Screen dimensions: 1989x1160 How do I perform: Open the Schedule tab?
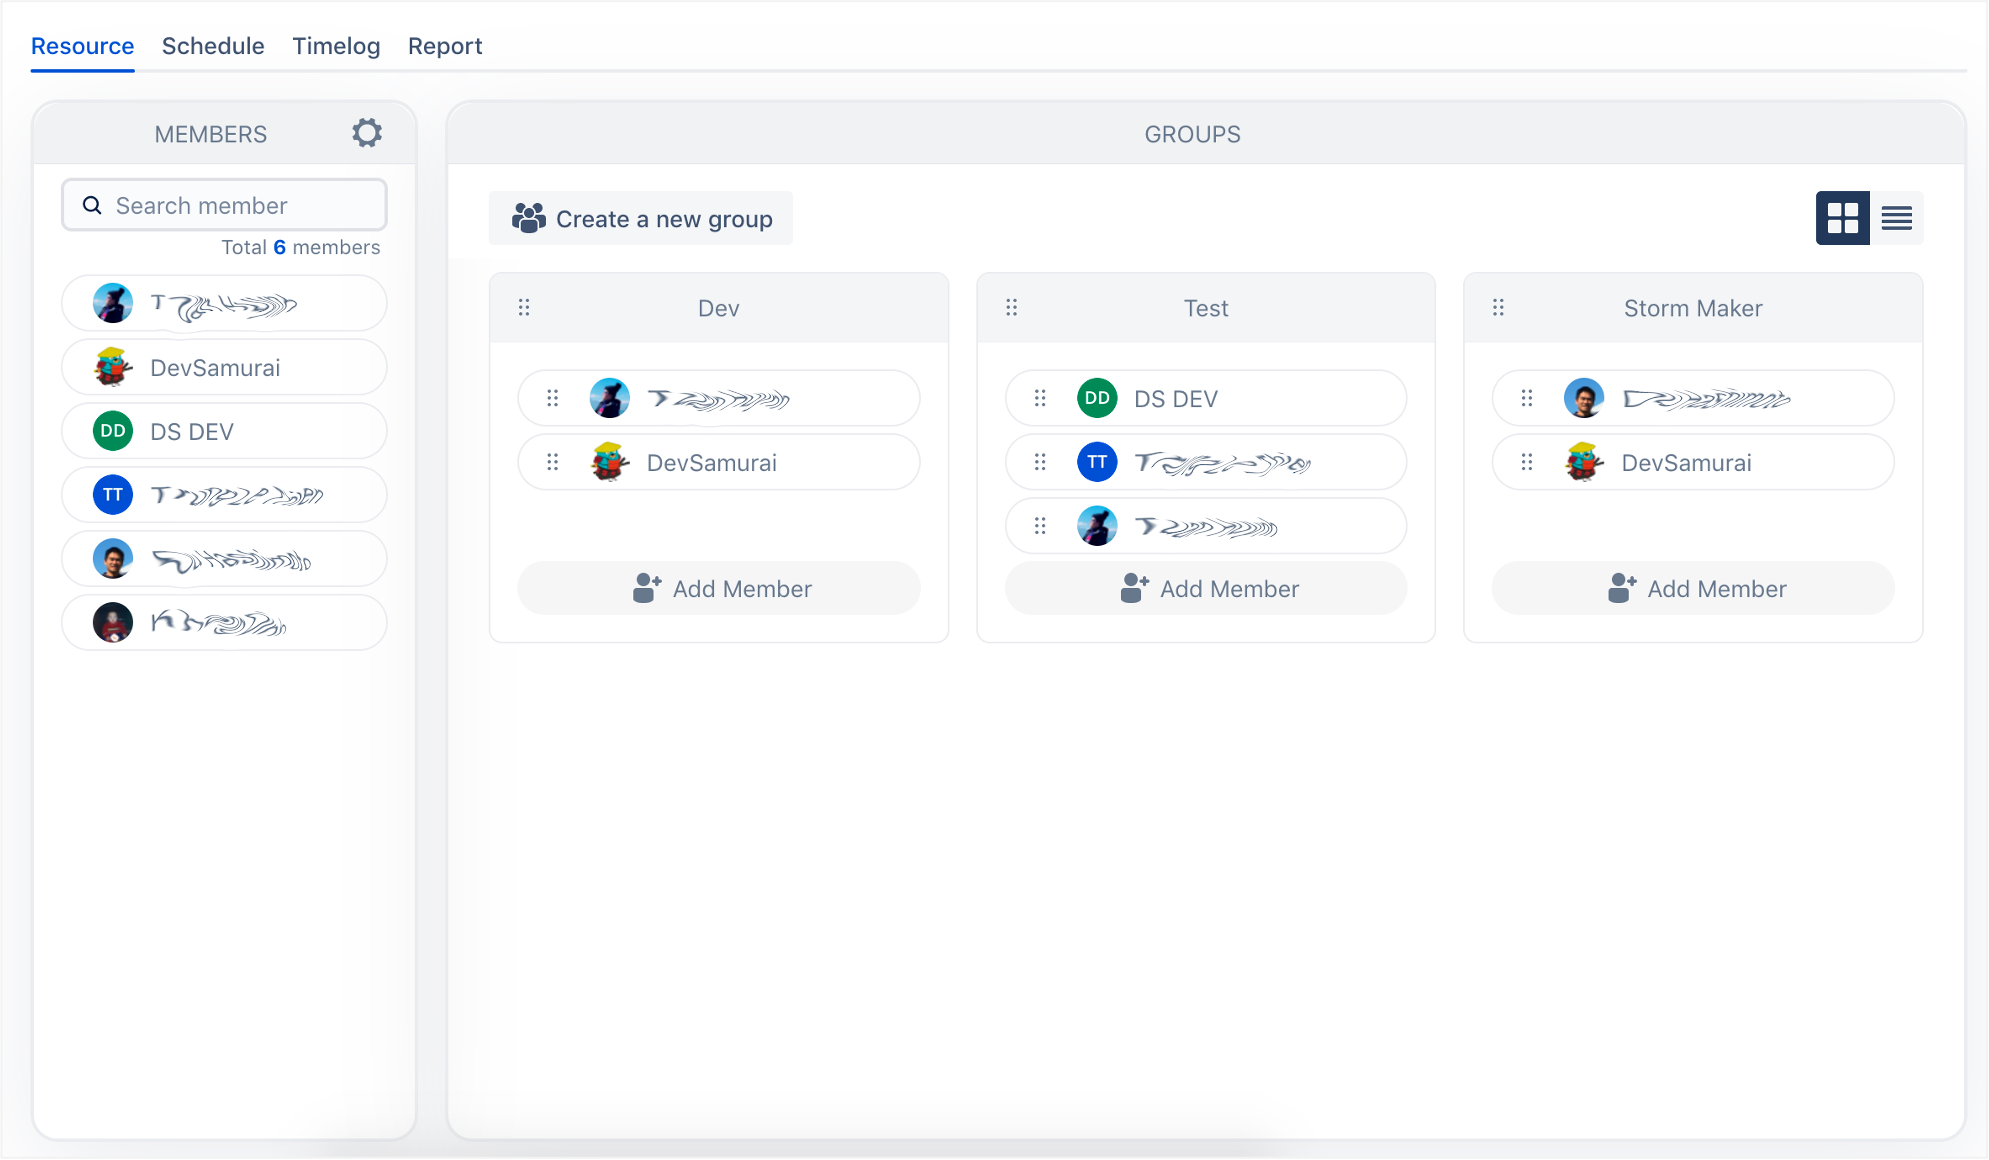(x=213, y=46)
